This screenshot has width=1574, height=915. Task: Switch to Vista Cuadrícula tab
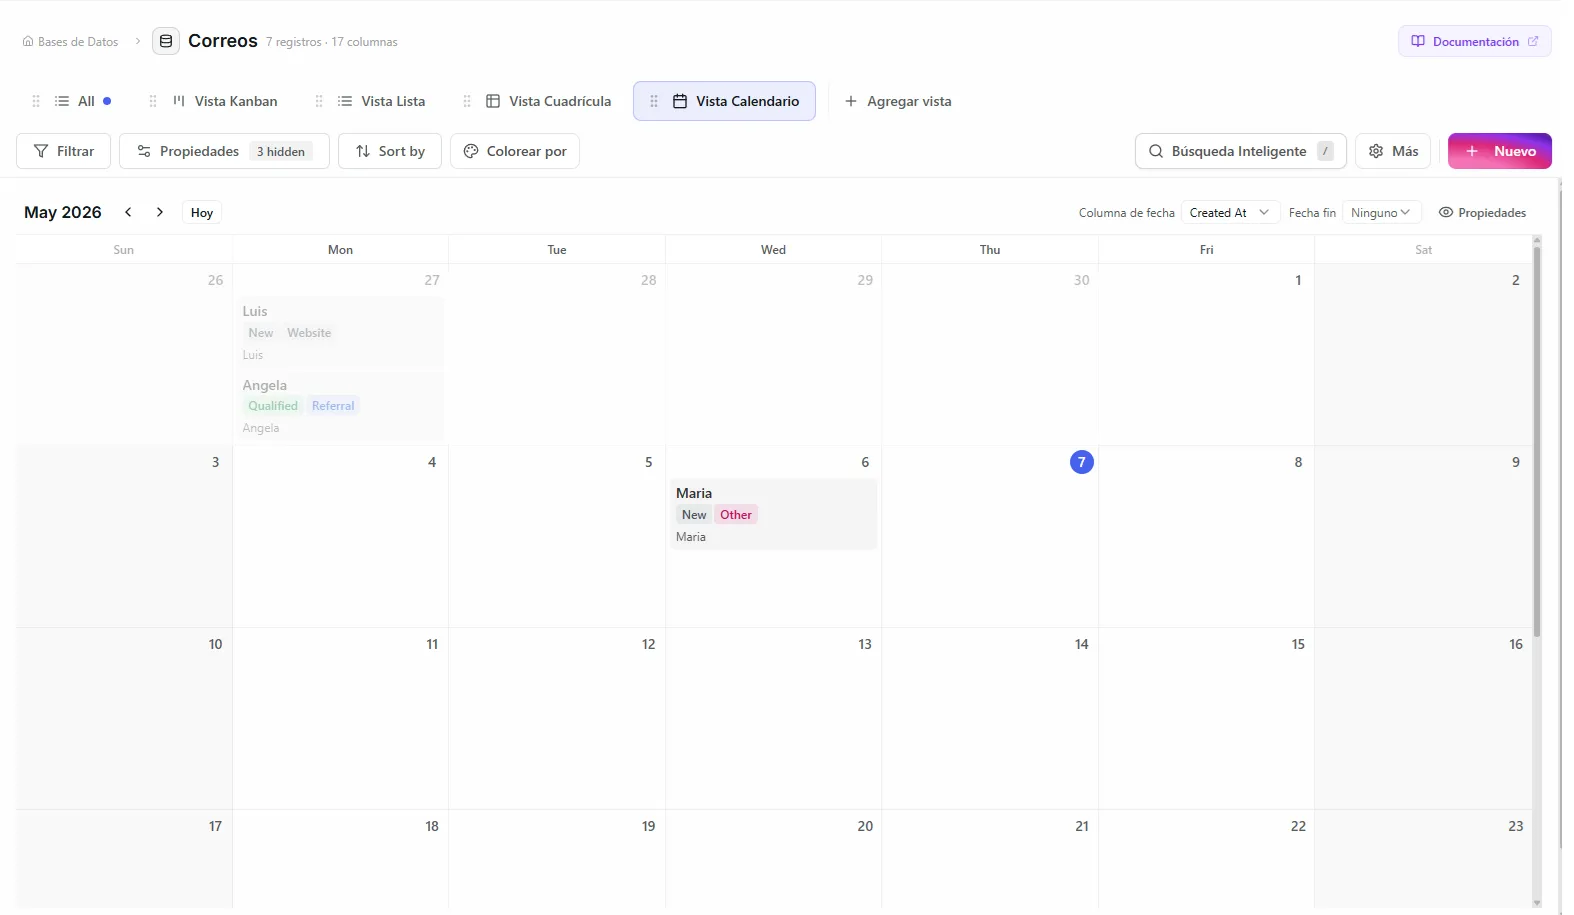coord(549,101)
